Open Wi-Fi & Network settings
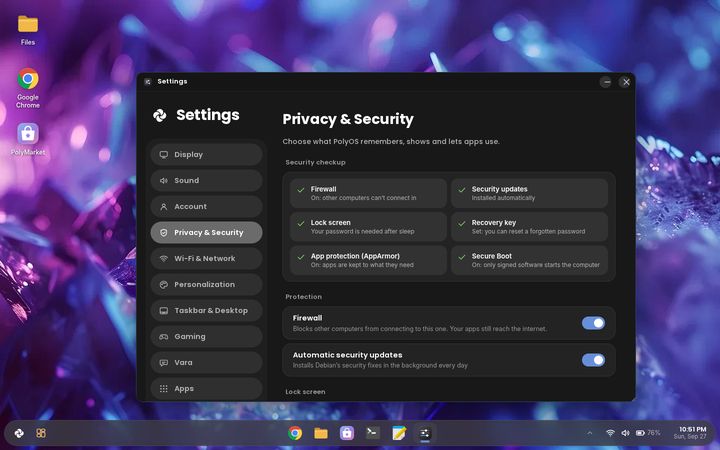This screenshot has height=450, width=720. (x=207, y=259)
